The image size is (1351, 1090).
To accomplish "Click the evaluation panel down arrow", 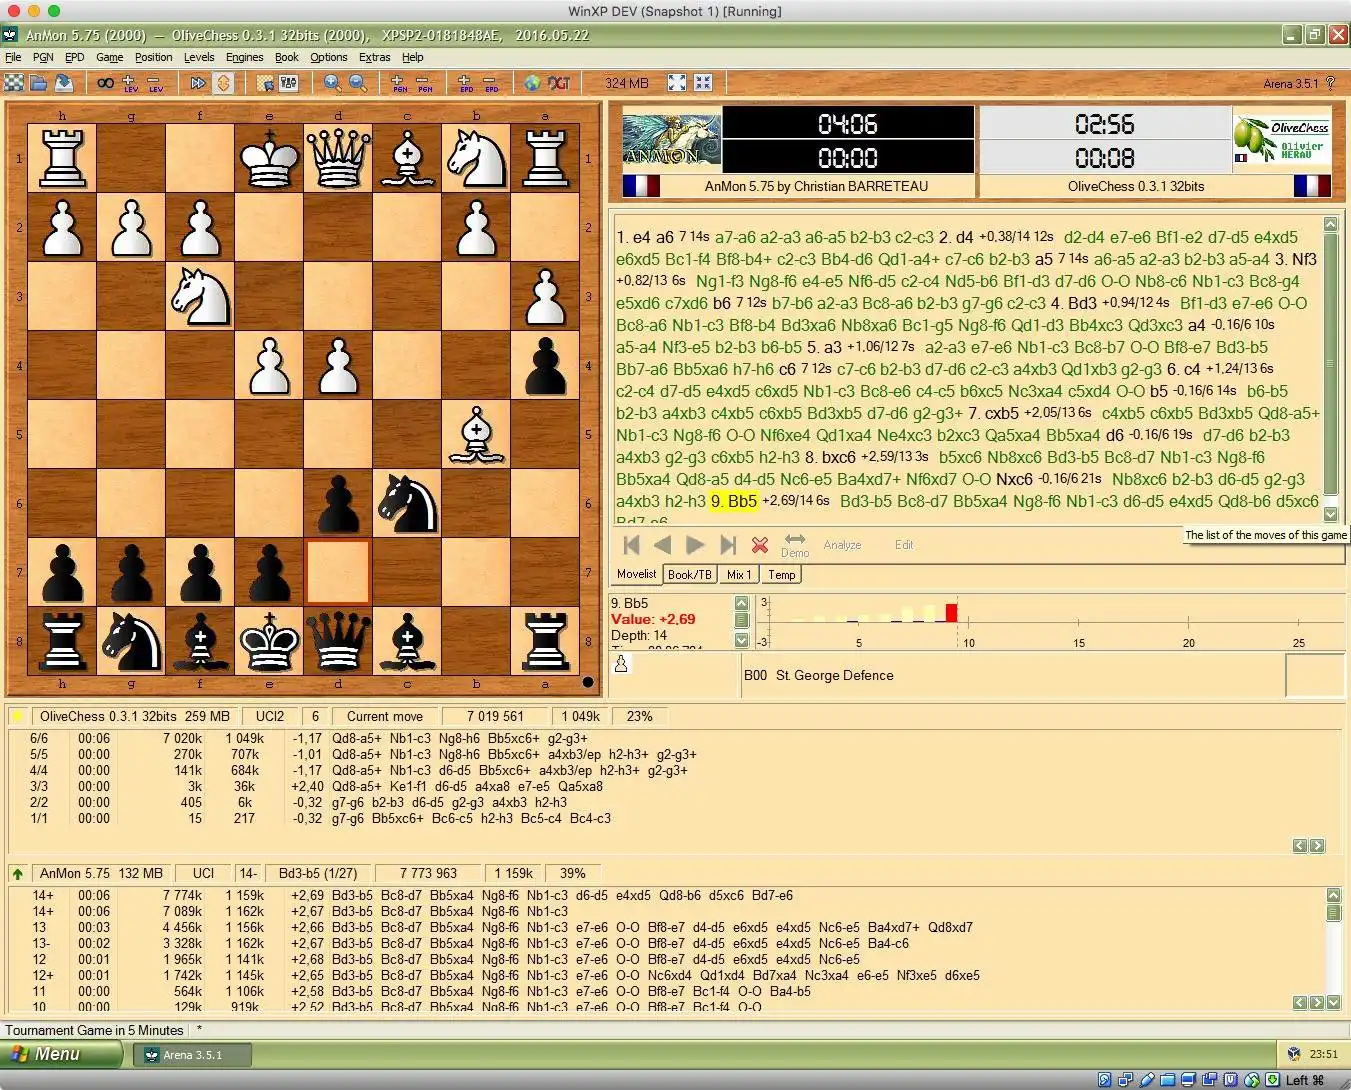I will [x=741, y=640].
